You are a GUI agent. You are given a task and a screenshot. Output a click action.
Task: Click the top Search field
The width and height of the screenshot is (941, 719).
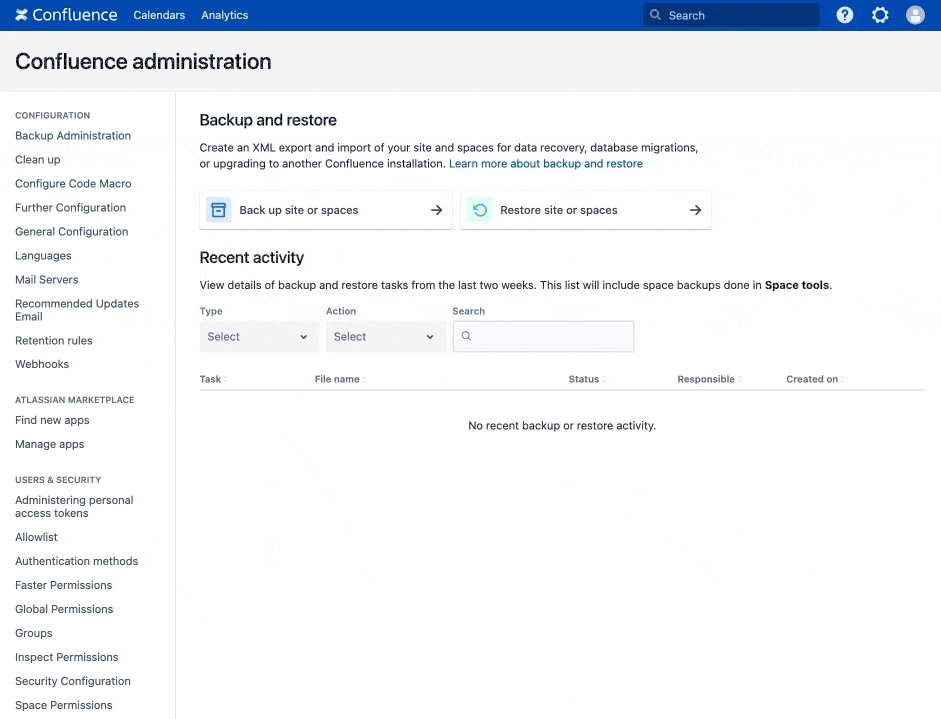point(731,15)
